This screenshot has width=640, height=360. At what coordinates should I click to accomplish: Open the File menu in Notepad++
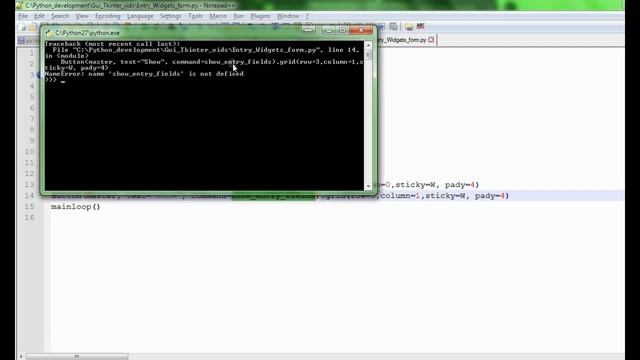pyautogui.click(x=23, y=16)
